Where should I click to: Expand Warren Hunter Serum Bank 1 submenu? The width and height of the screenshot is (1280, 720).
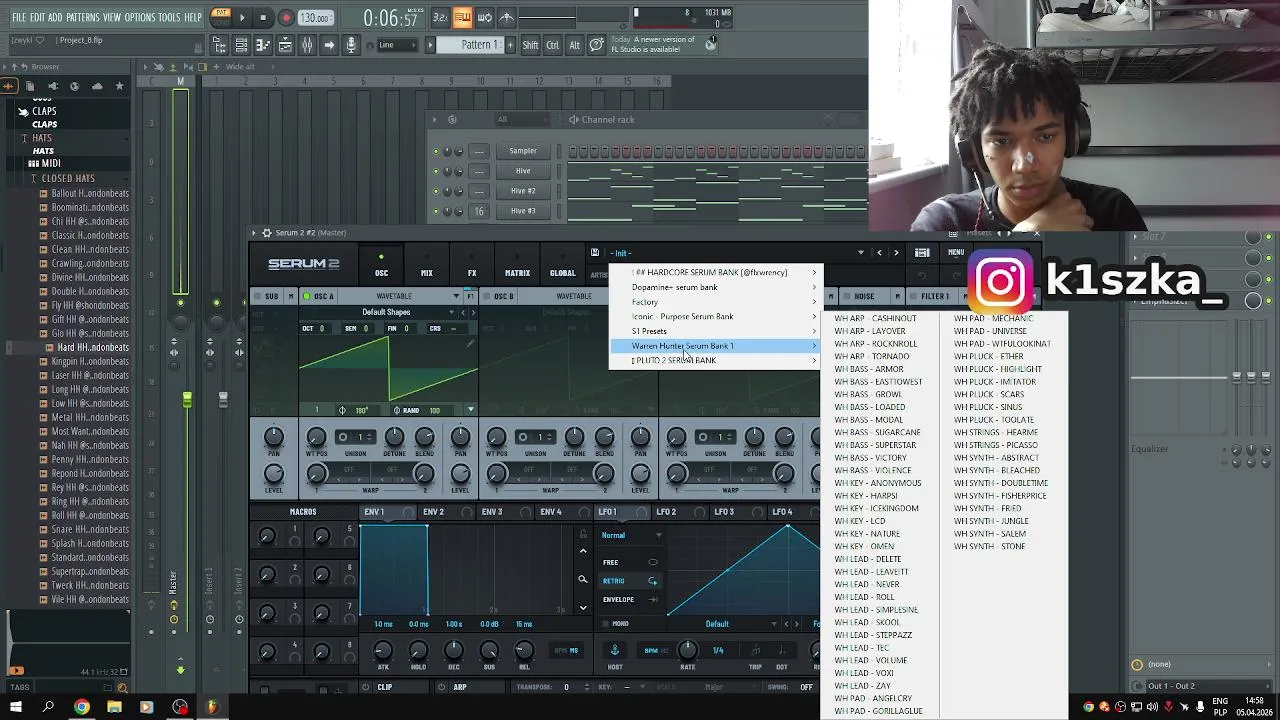[715, 346]
